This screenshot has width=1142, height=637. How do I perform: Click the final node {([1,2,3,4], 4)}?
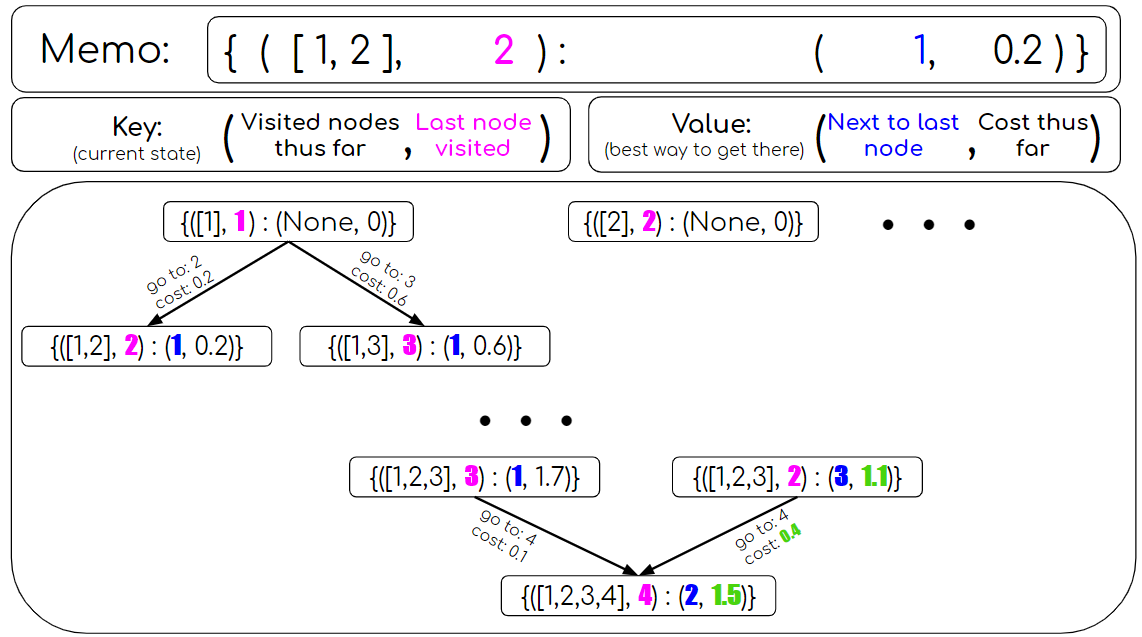coord(638,595)
